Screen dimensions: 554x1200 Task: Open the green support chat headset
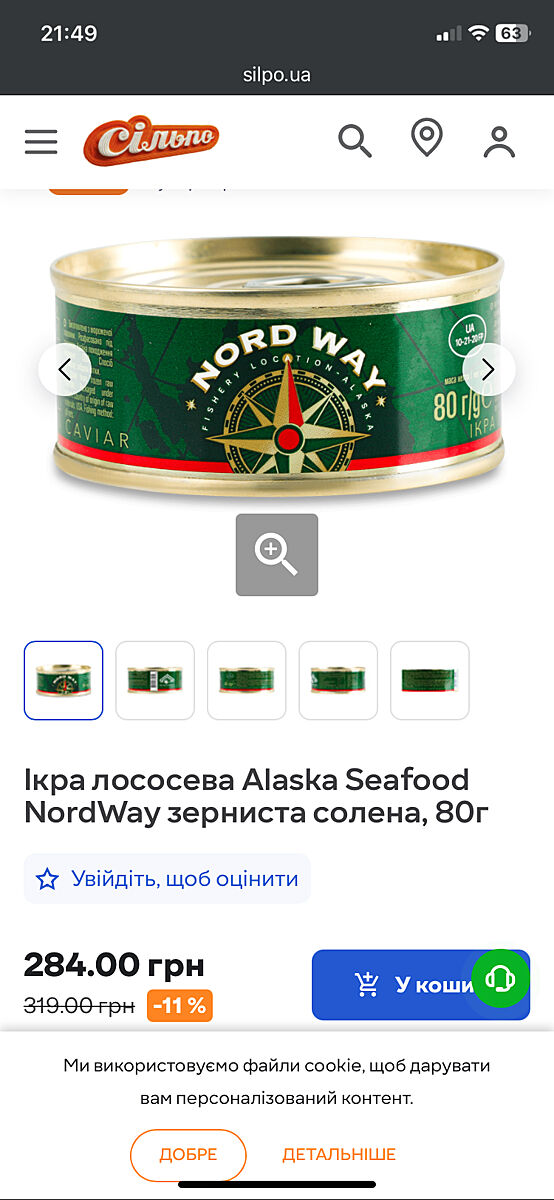point(501,978)
